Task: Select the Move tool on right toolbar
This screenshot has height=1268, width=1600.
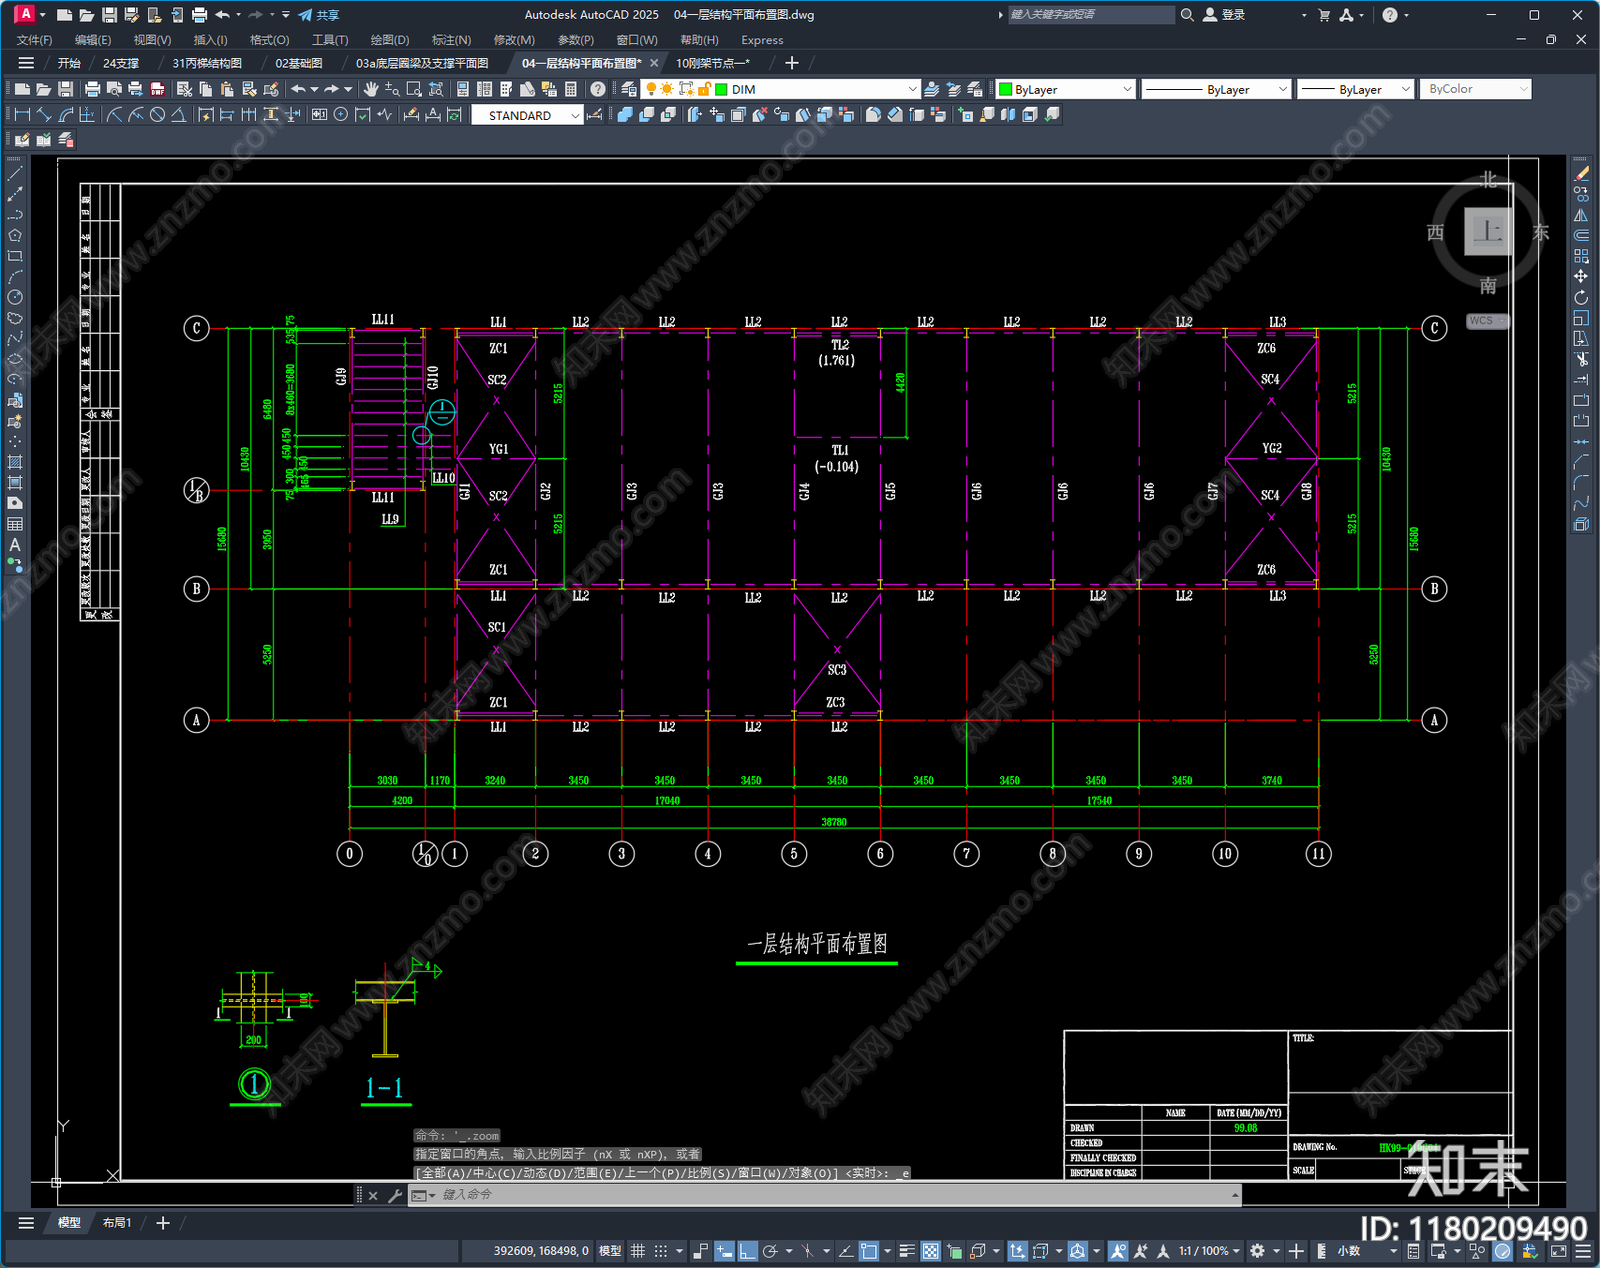Action: coord(1581,276)
